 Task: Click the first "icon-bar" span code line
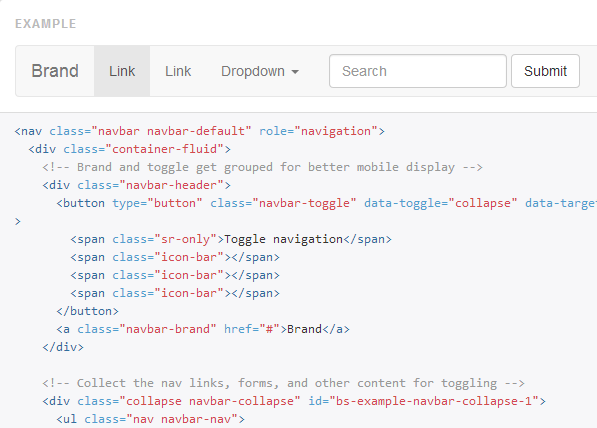[x=175, y=257]
